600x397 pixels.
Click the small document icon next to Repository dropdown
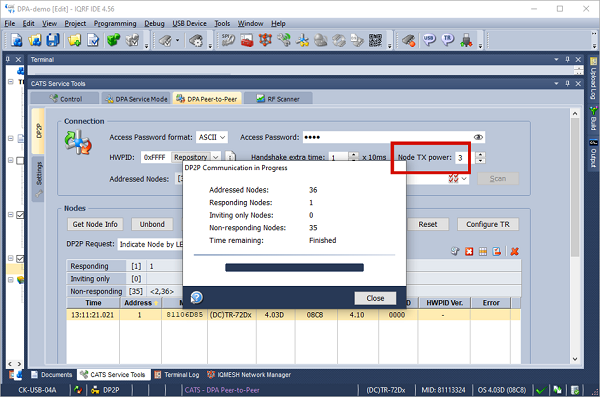click(x=230, y=156)
